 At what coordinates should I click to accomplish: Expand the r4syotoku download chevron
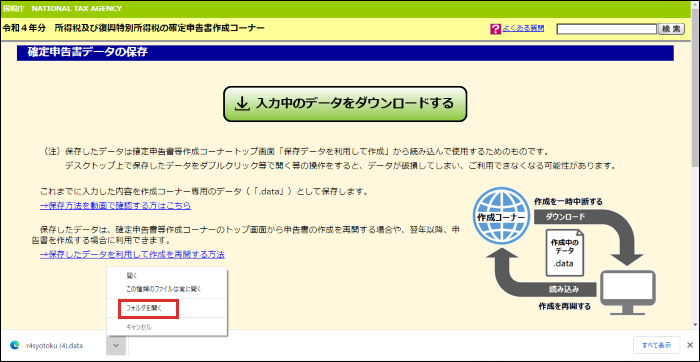pos(116,345)
